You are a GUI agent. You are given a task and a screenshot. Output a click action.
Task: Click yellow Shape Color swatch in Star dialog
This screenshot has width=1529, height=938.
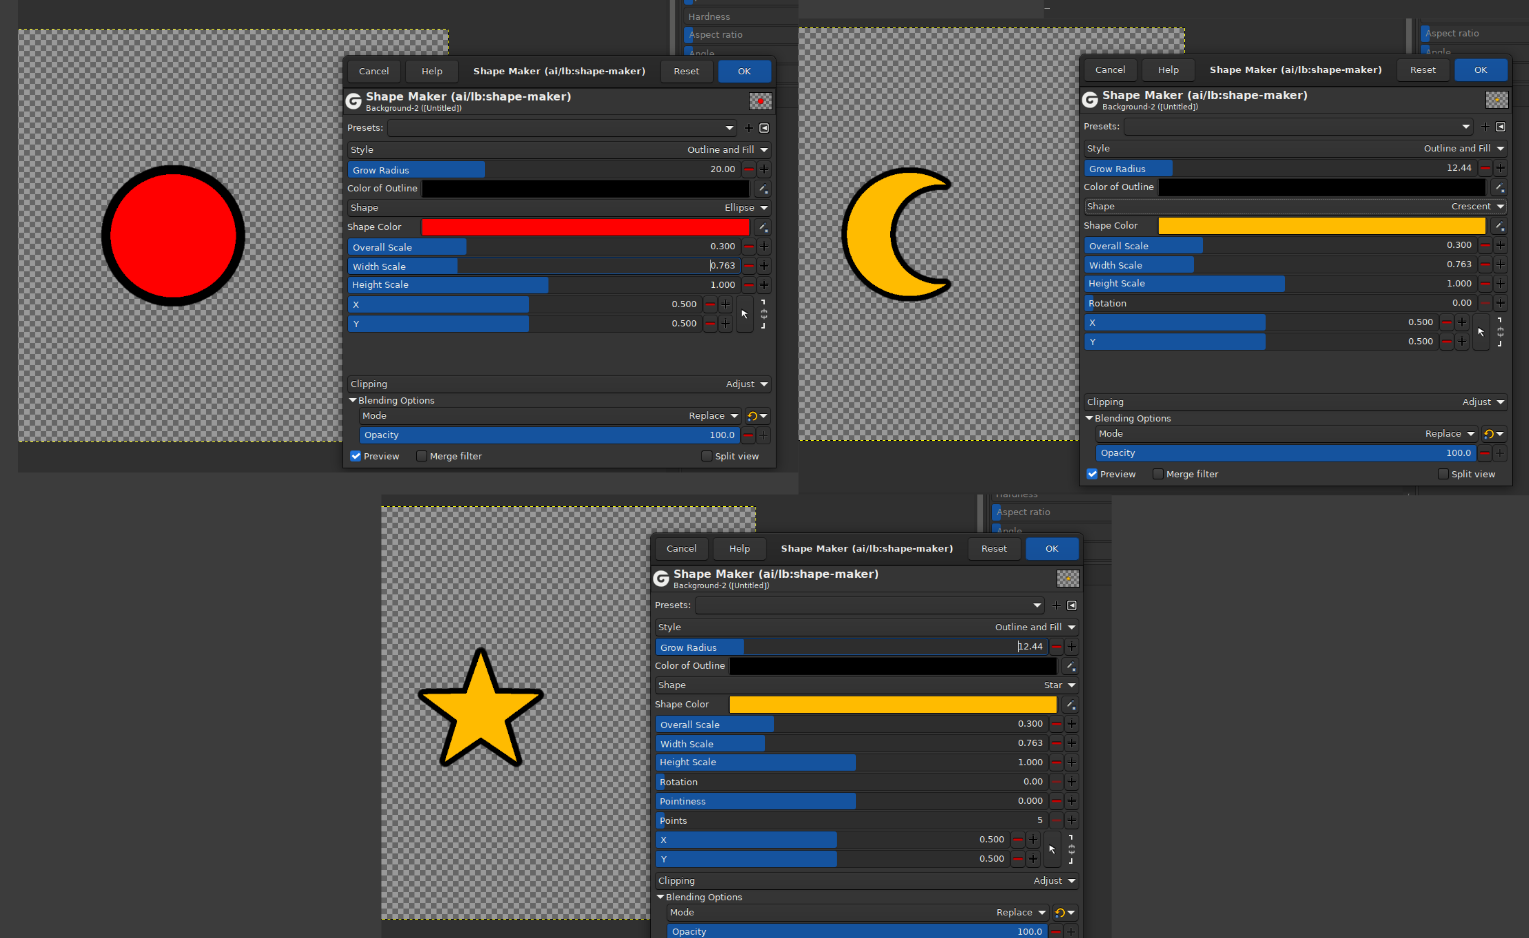point(893,705)
